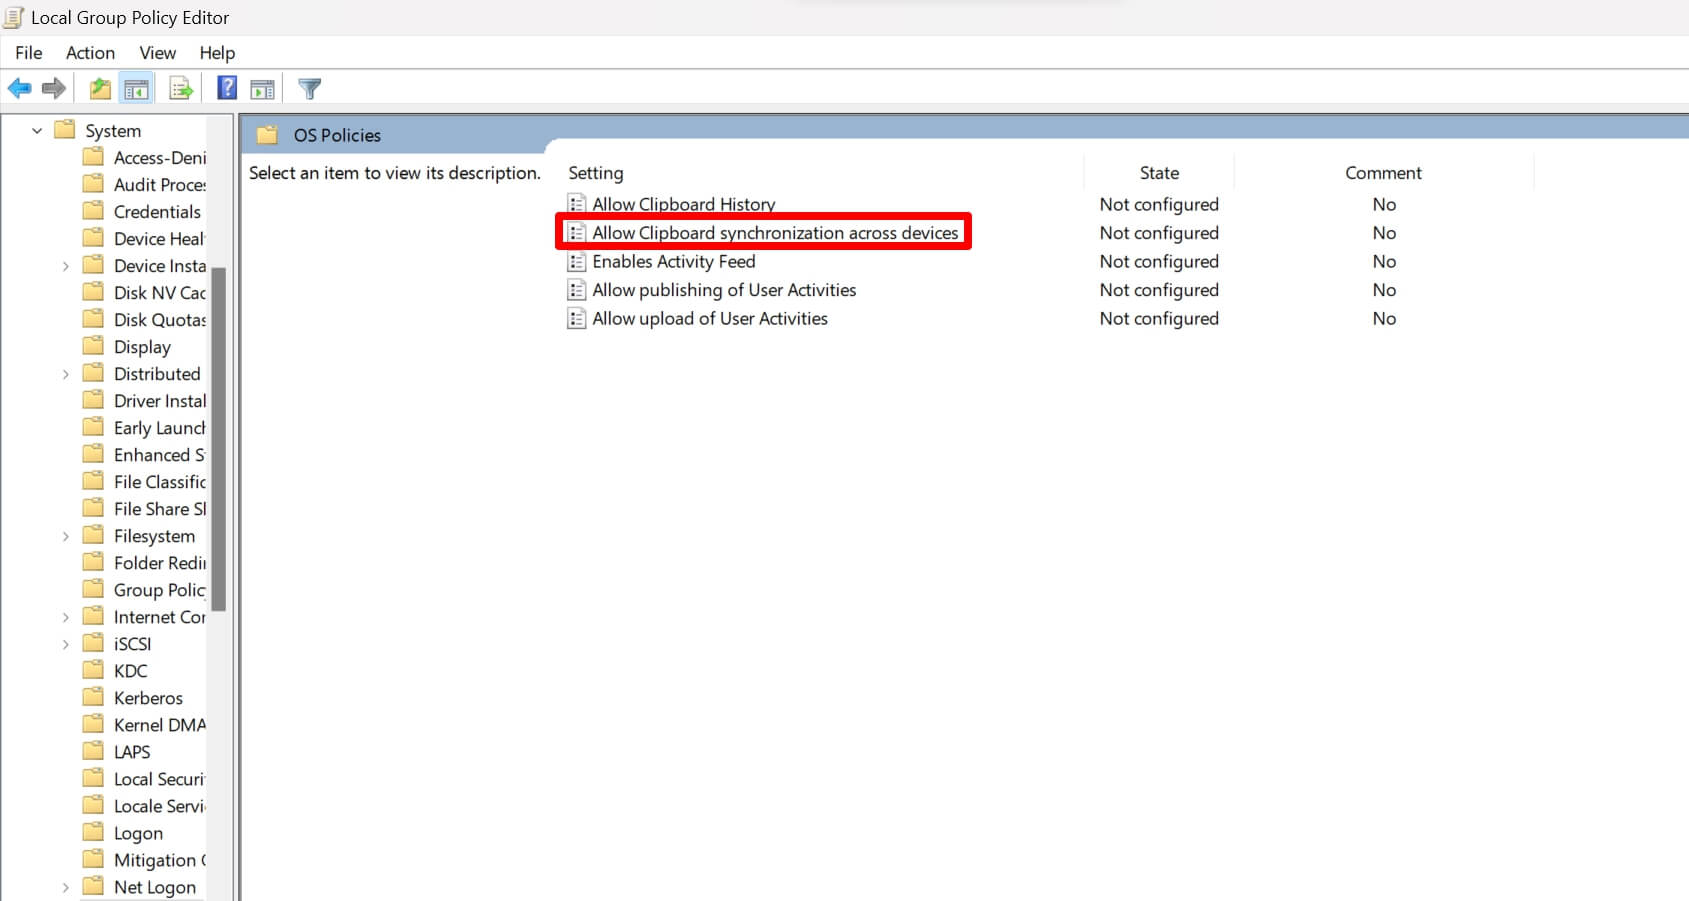The image size is (1689, 901).
Task: Click the Allow upload of User Activities icon
Action: pyautogui.click(x=577, y=318)
